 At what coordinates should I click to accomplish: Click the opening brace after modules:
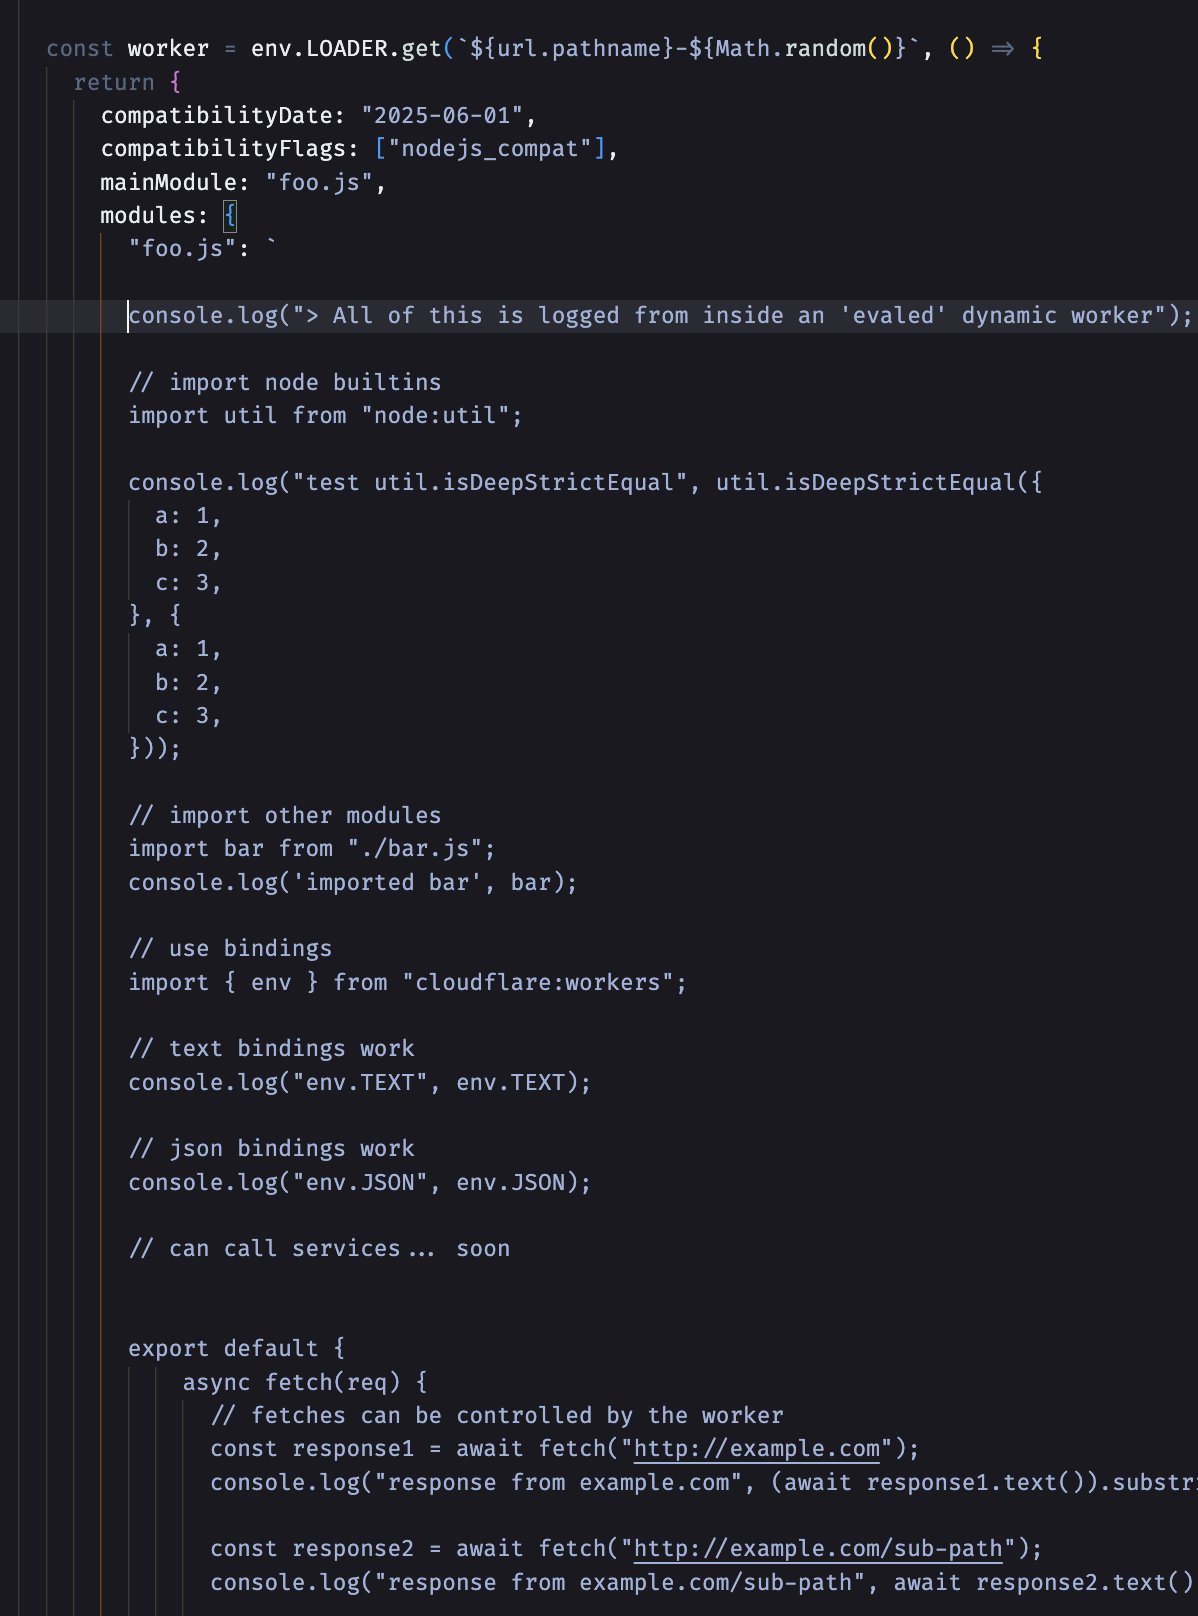pyautogui.click(x=230, y=216)
